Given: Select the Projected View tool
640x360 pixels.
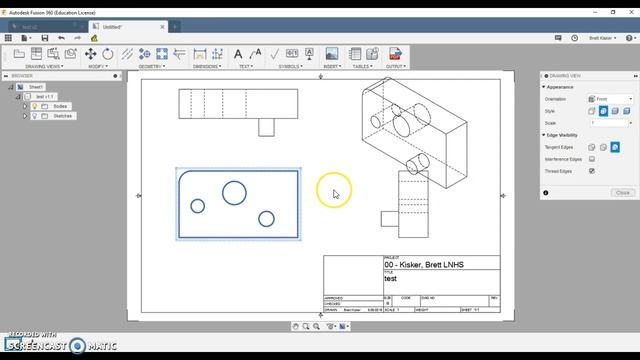Looking at the screenshot, I should tap(36, 54).
